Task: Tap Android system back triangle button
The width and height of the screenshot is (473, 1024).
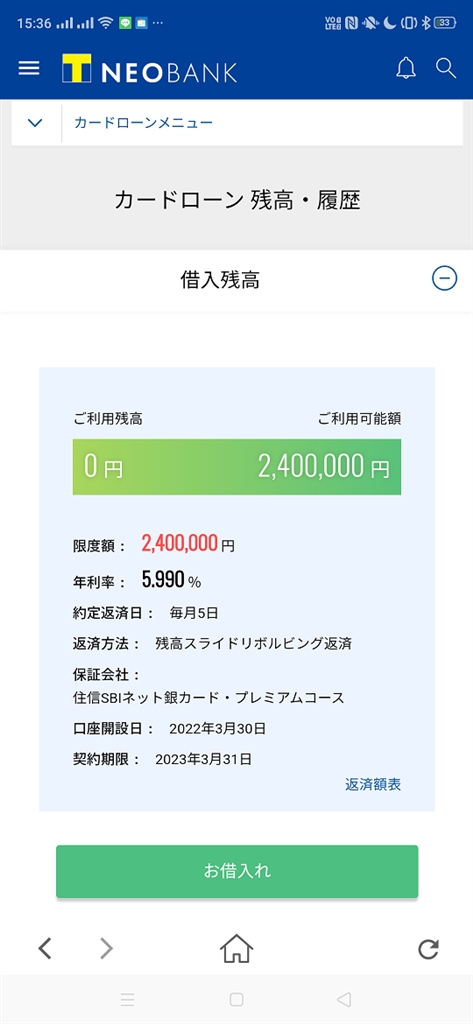Action: click(x=344, y=999)
